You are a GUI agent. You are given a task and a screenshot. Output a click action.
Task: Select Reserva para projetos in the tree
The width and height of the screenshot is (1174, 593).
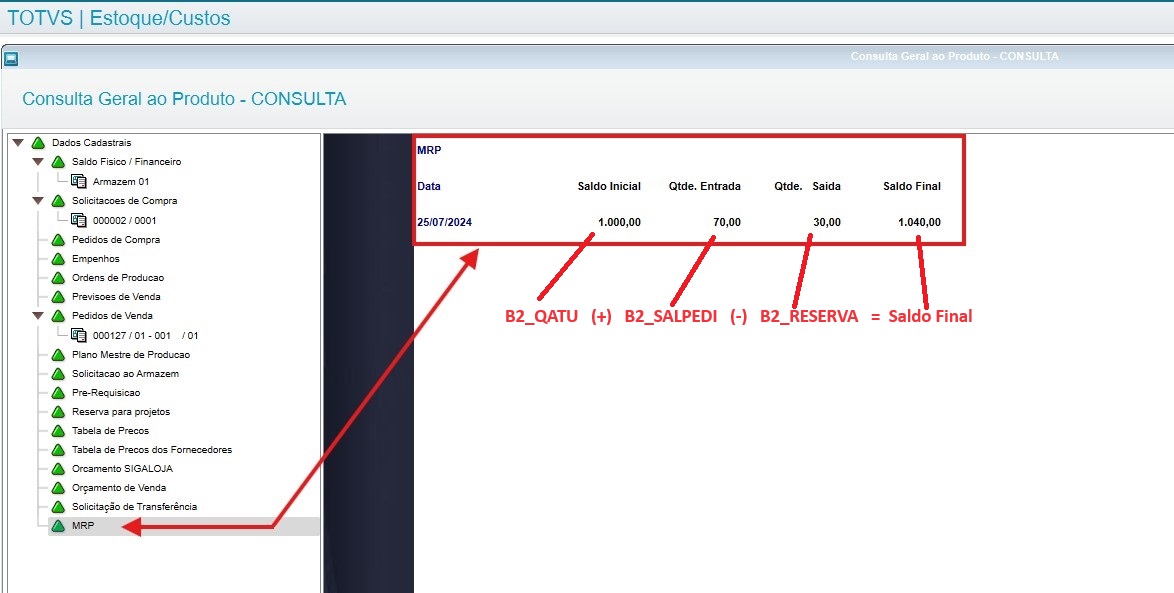[121, 412]
